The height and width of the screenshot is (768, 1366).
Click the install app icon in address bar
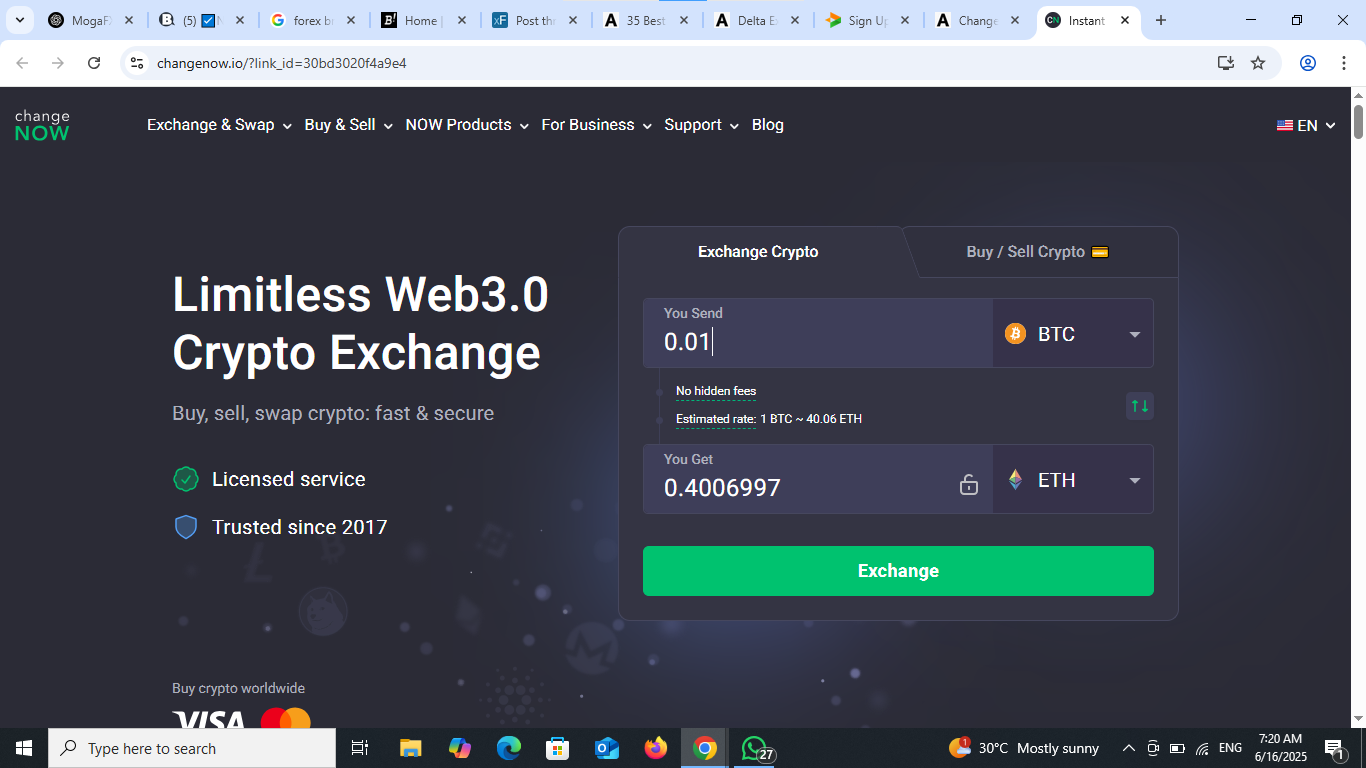1226,63
